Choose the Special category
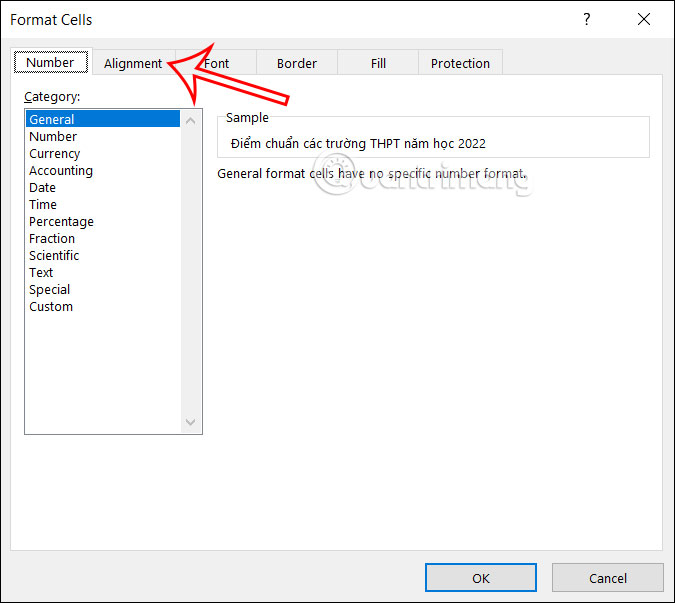Image resolution: width=675 pixels, height=603 pixels. coord(103,290)
